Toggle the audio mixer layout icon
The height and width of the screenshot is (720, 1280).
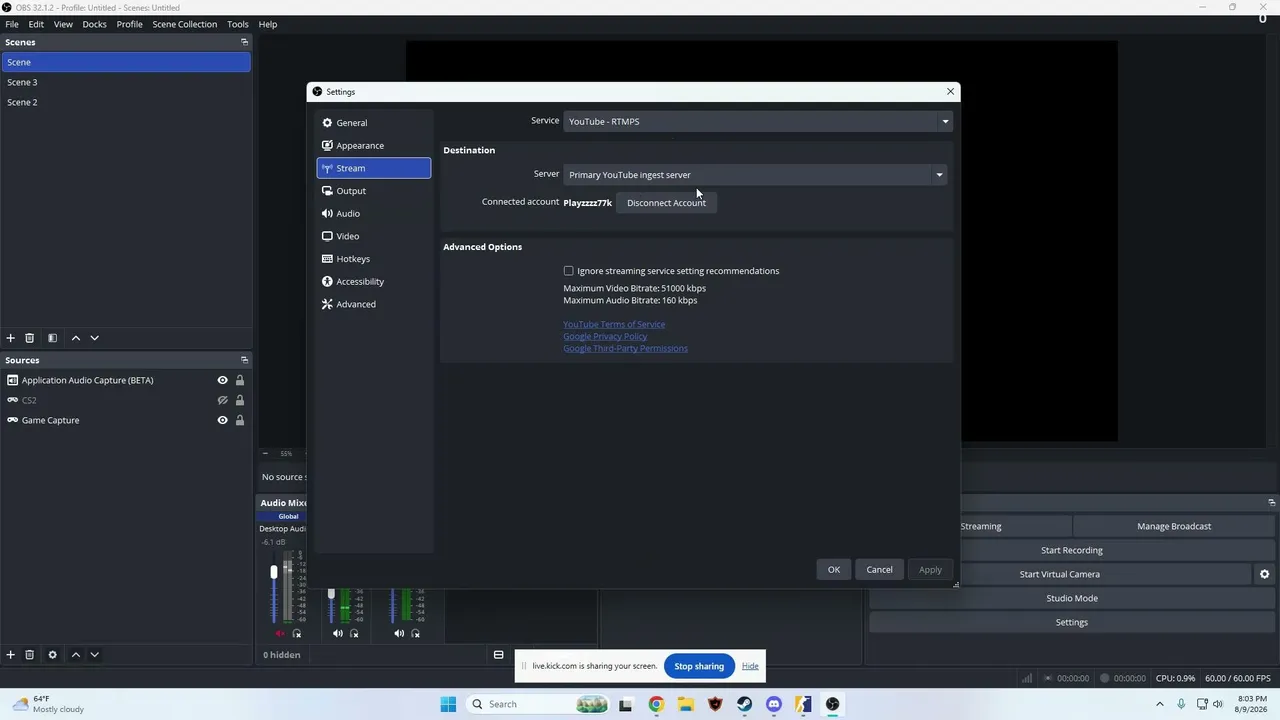pyautogui.click(x=498, y=655)
